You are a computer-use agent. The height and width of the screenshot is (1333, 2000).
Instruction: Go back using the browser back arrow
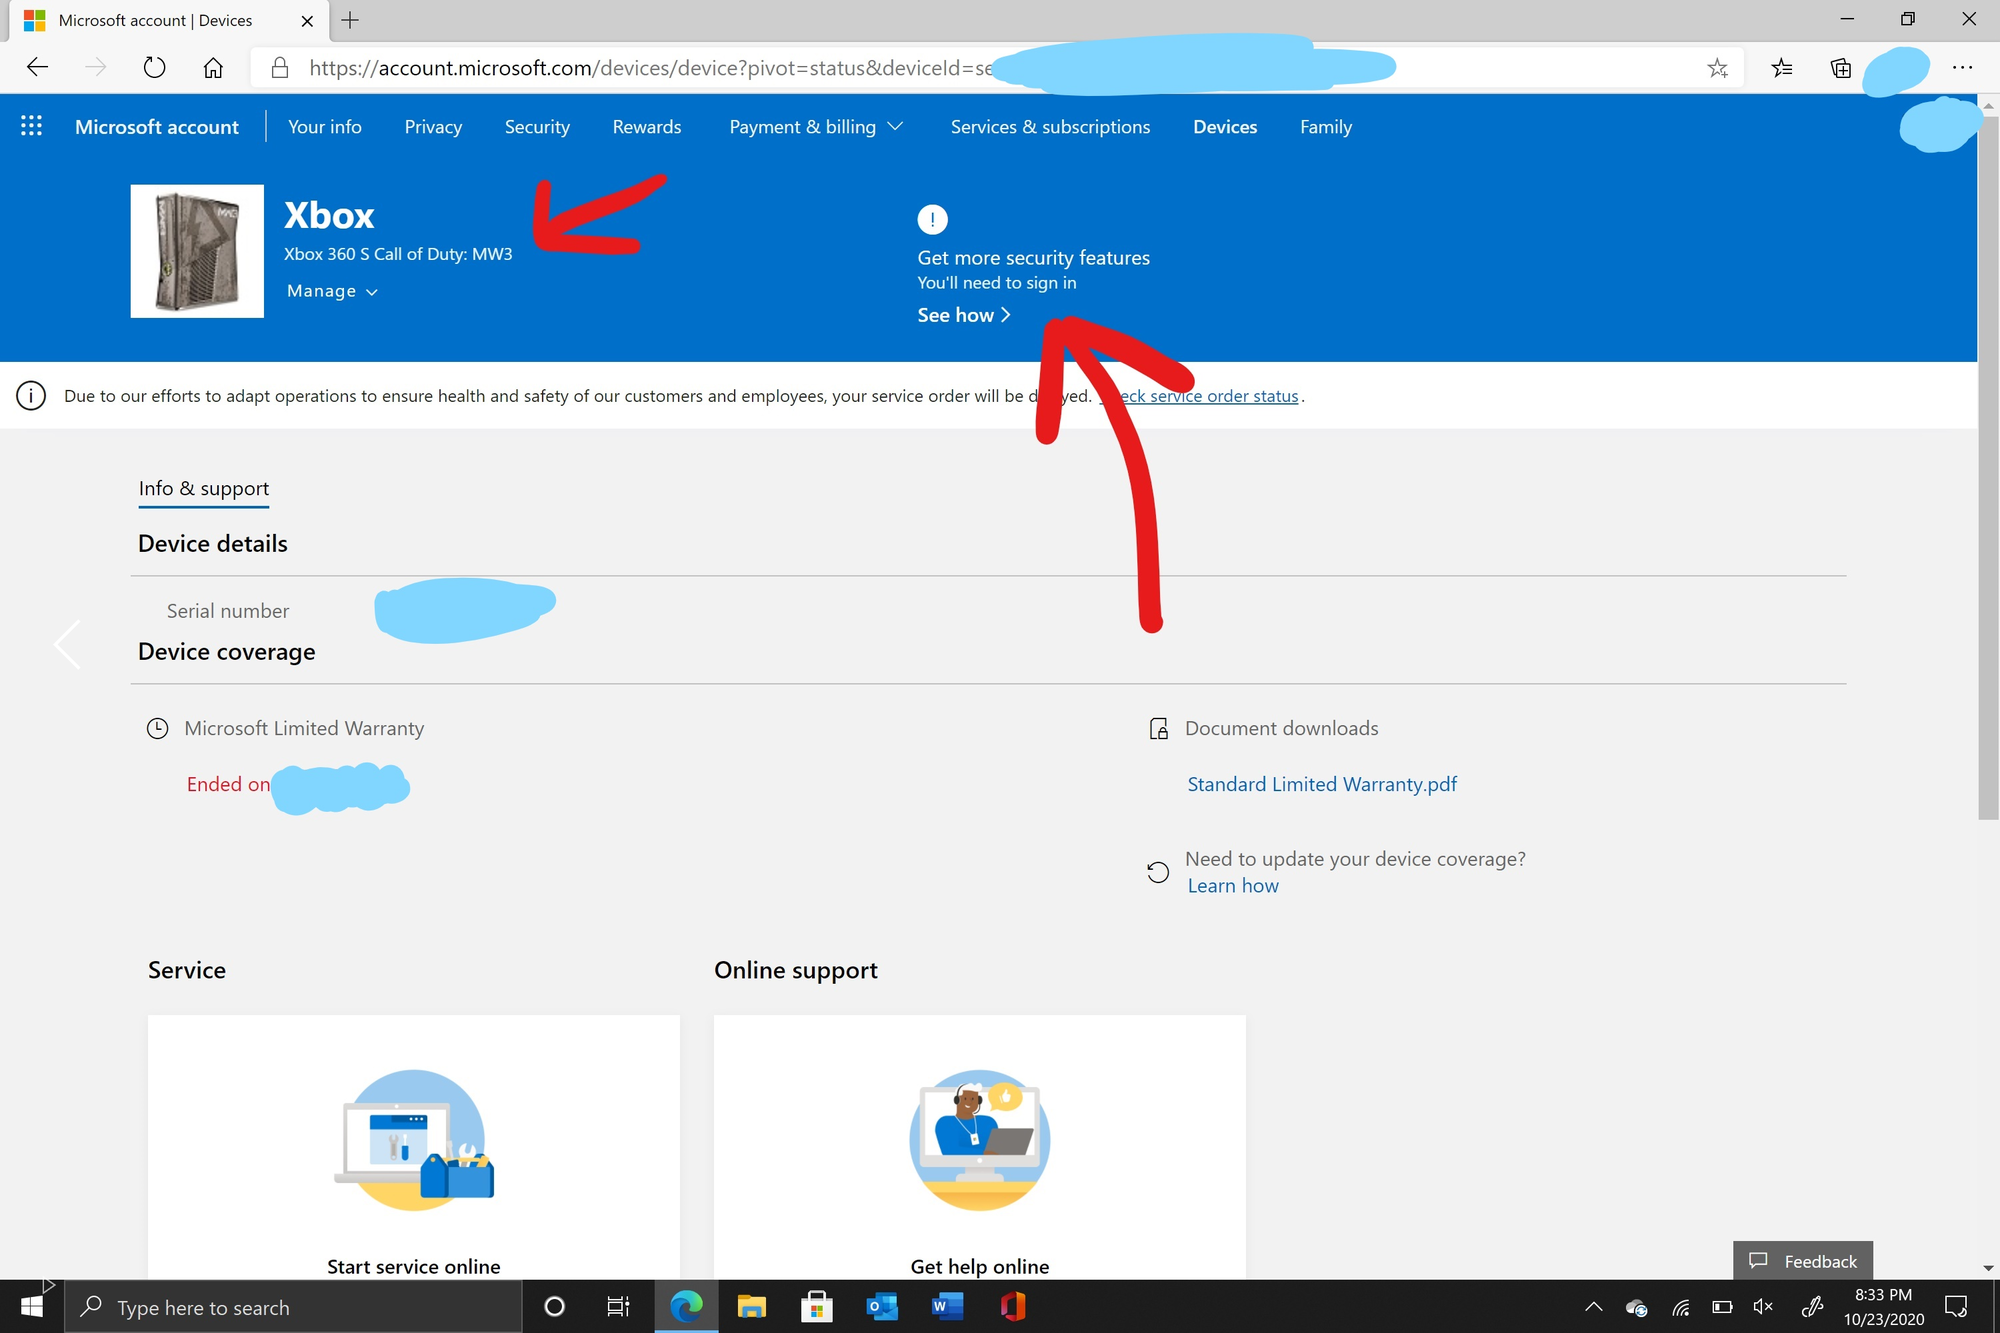[x=37, y=67]
